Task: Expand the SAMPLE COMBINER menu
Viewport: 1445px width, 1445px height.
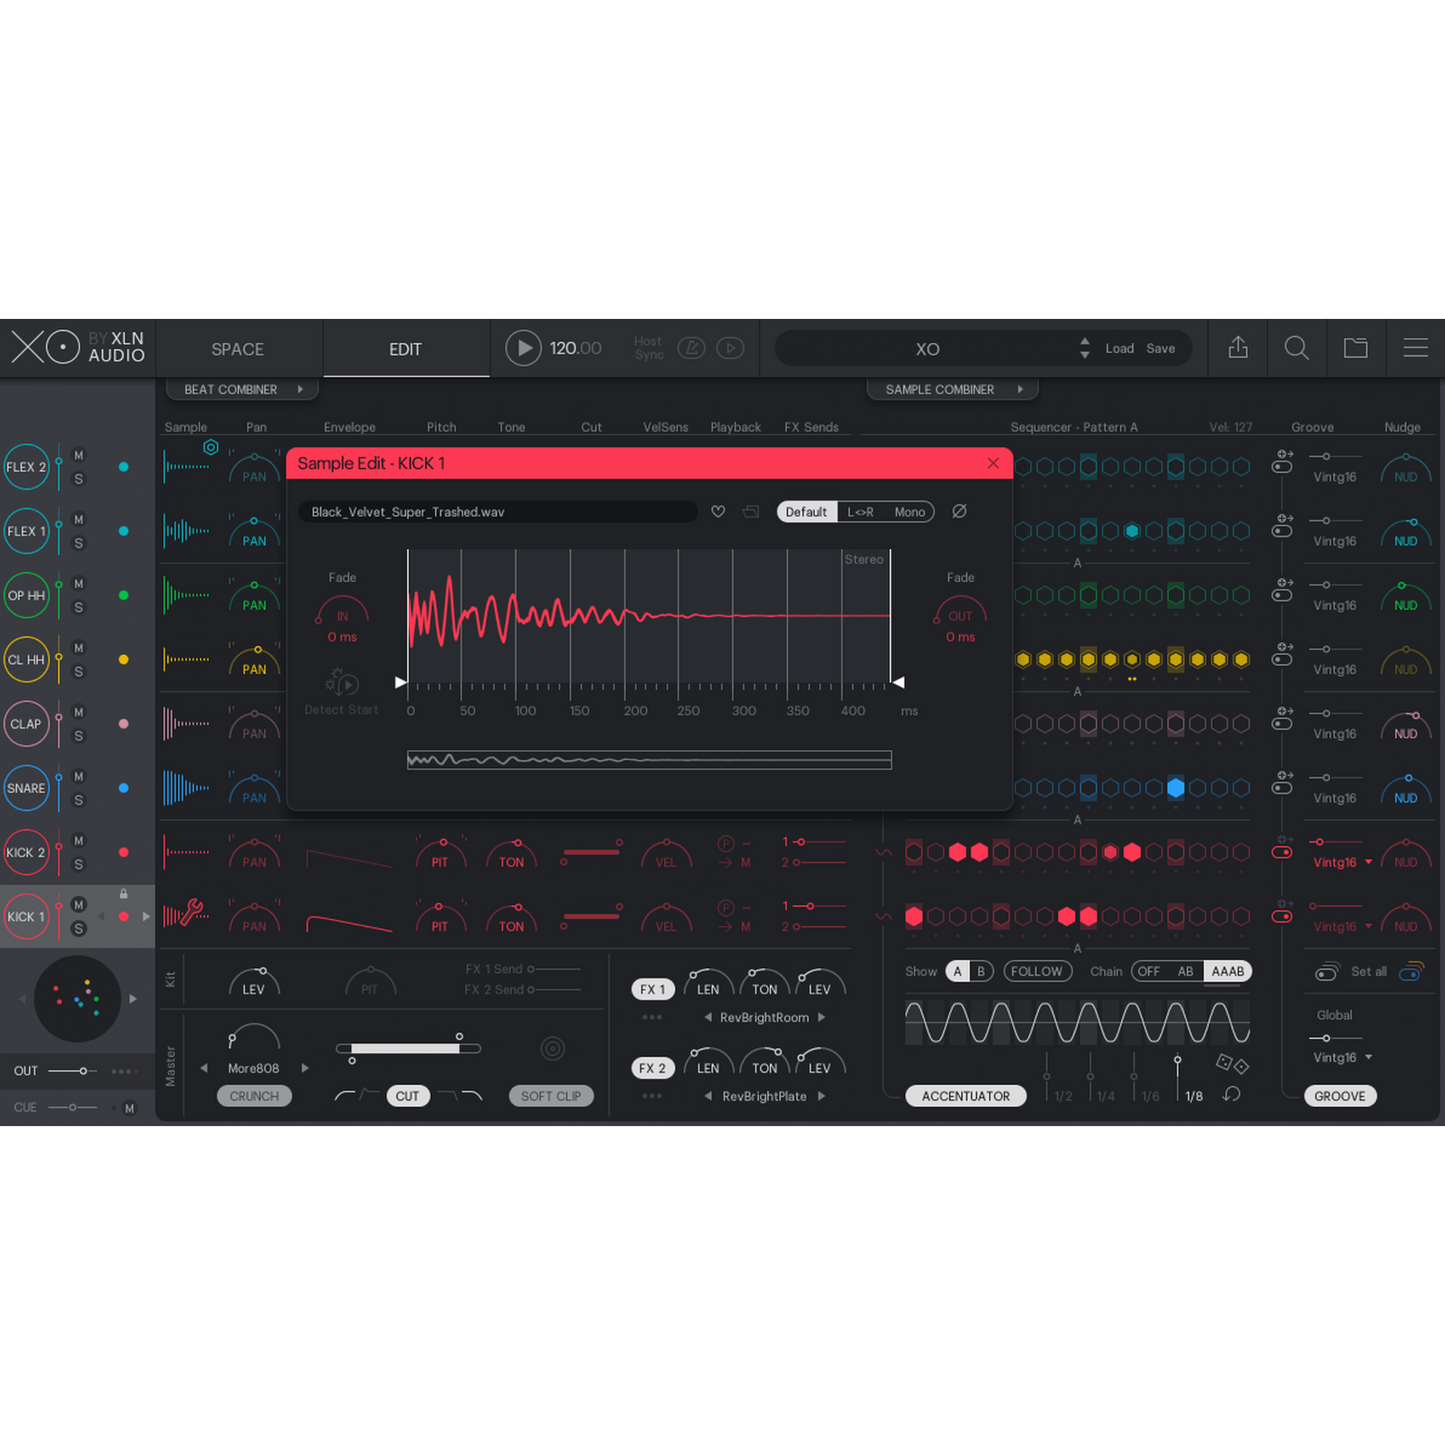Action: [x=952, y=390]
